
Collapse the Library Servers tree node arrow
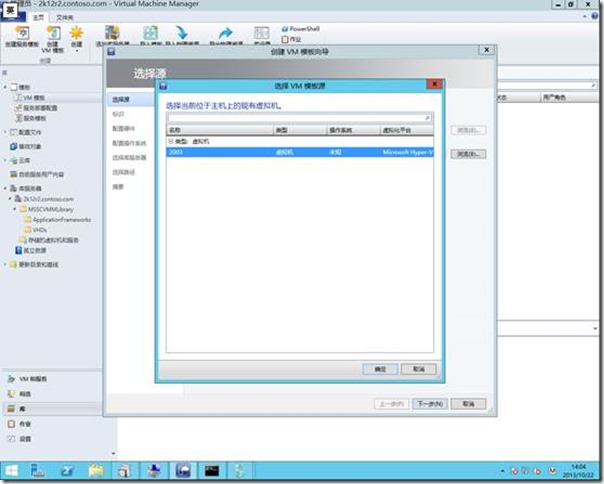[x=5, y=188]
